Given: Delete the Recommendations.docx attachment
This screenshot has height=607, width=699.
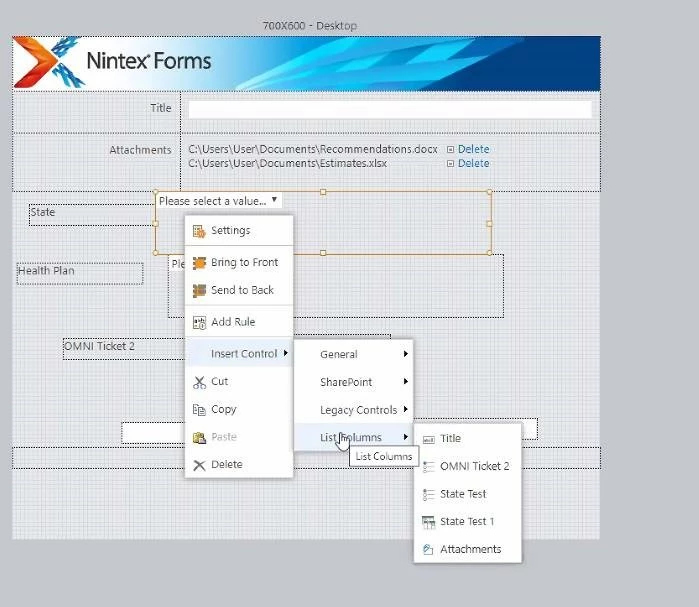Looking at the screenshot, I should pos(473,149).
